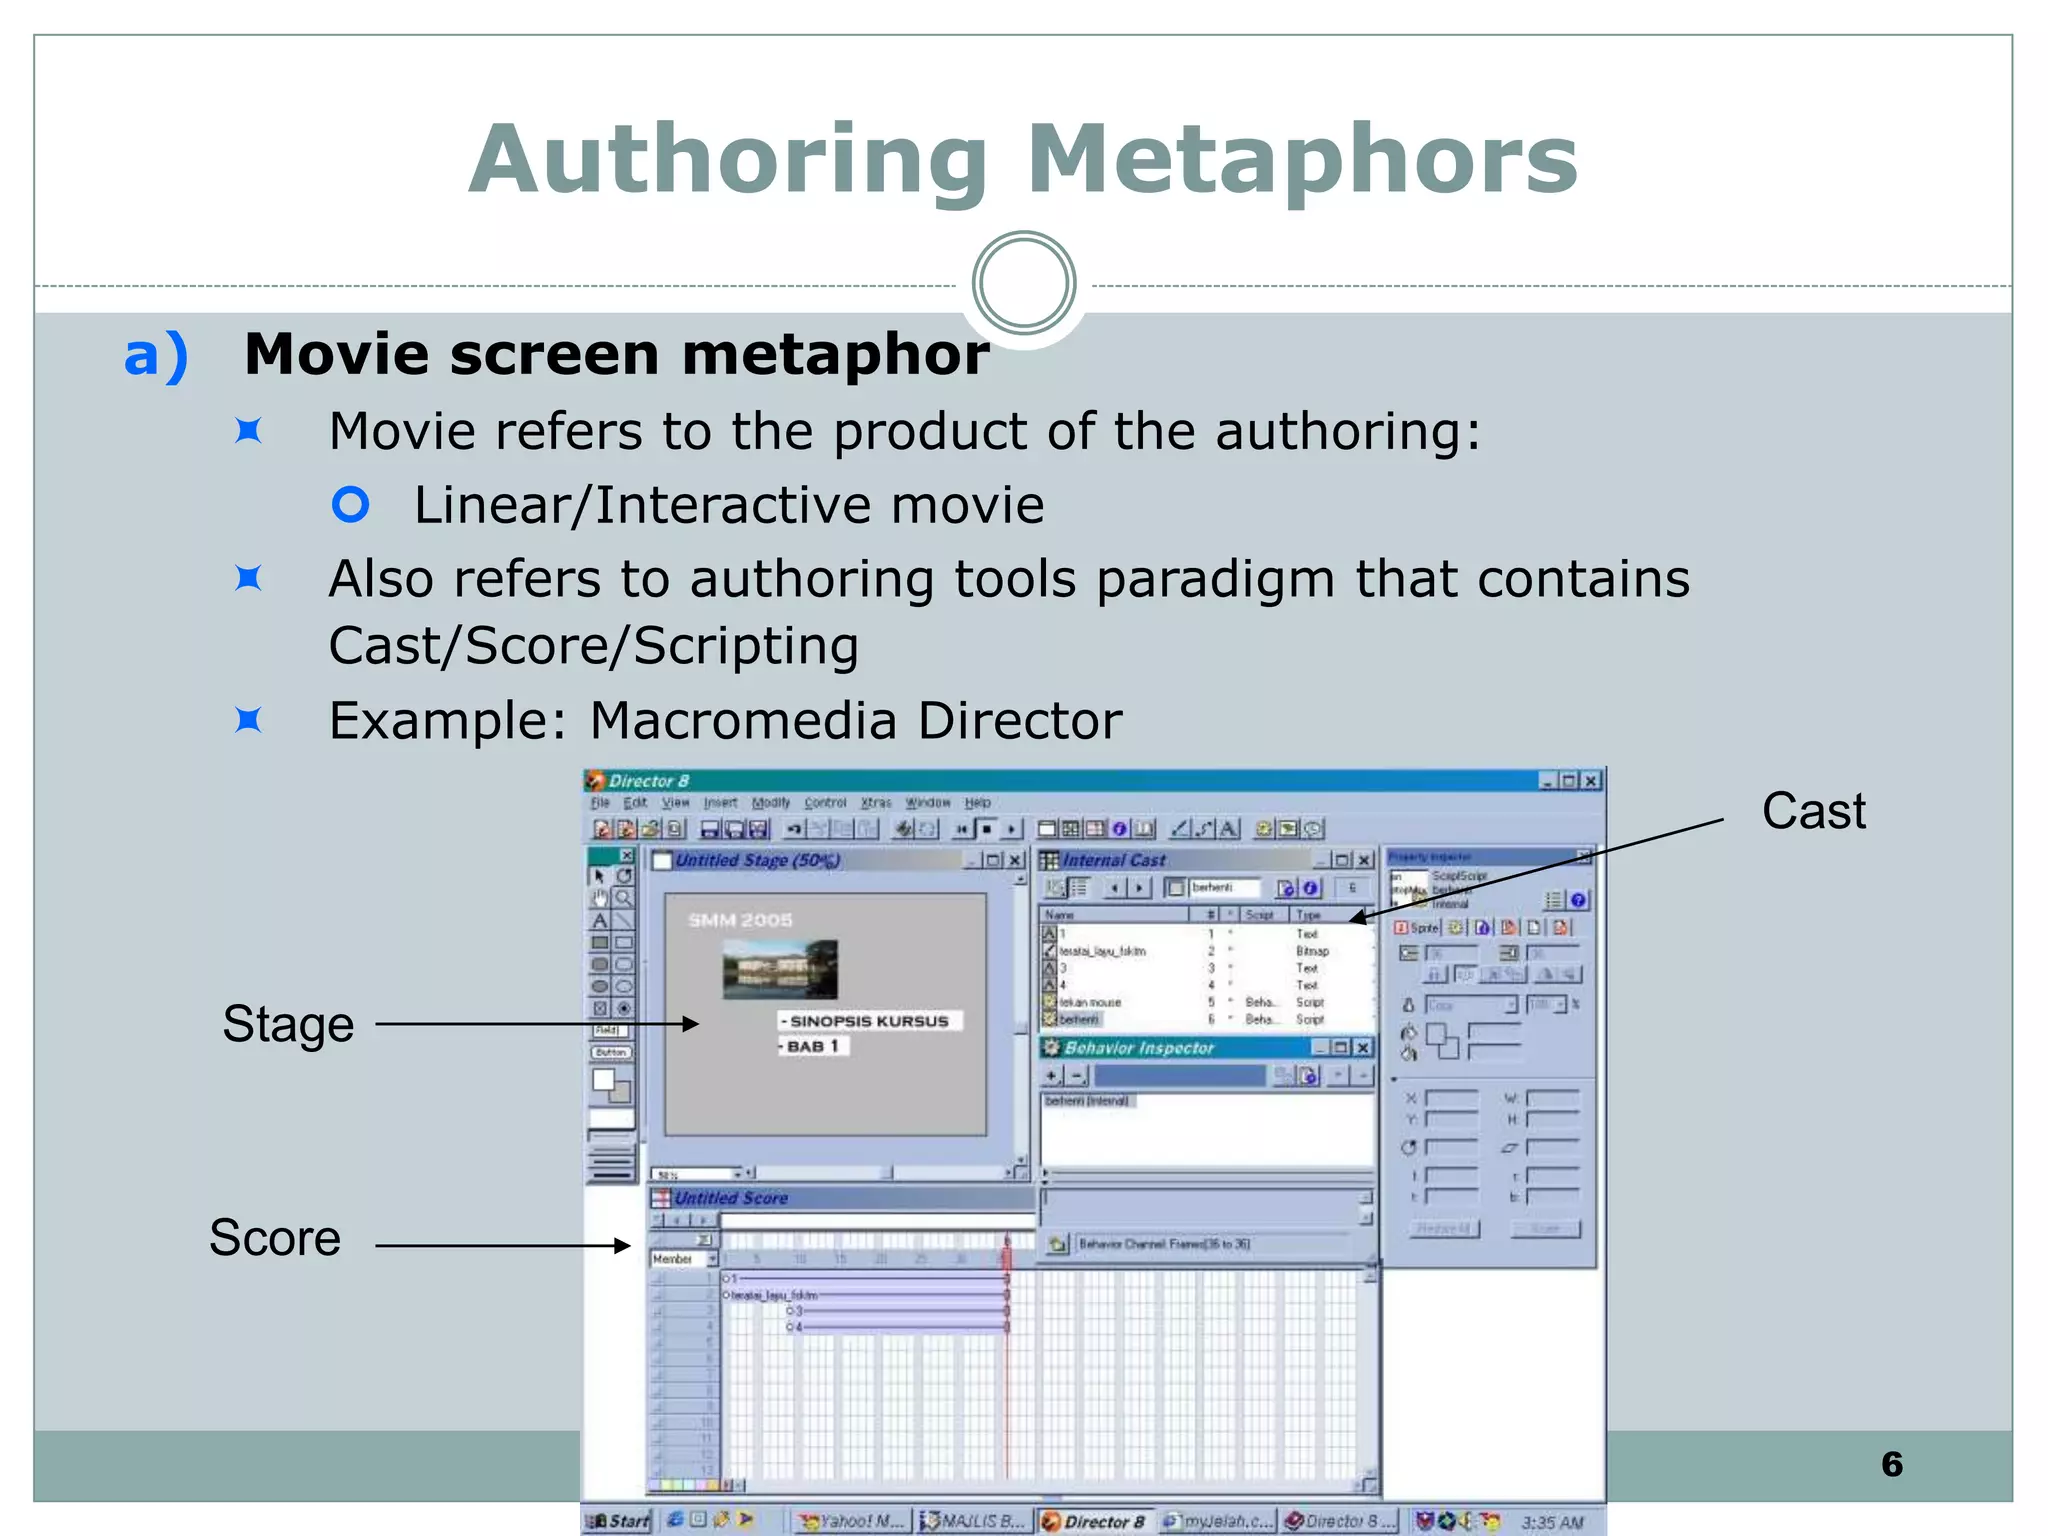Screen dimensions: 2048x1536
Task: Open the File menu
Action: coord(600,802)
